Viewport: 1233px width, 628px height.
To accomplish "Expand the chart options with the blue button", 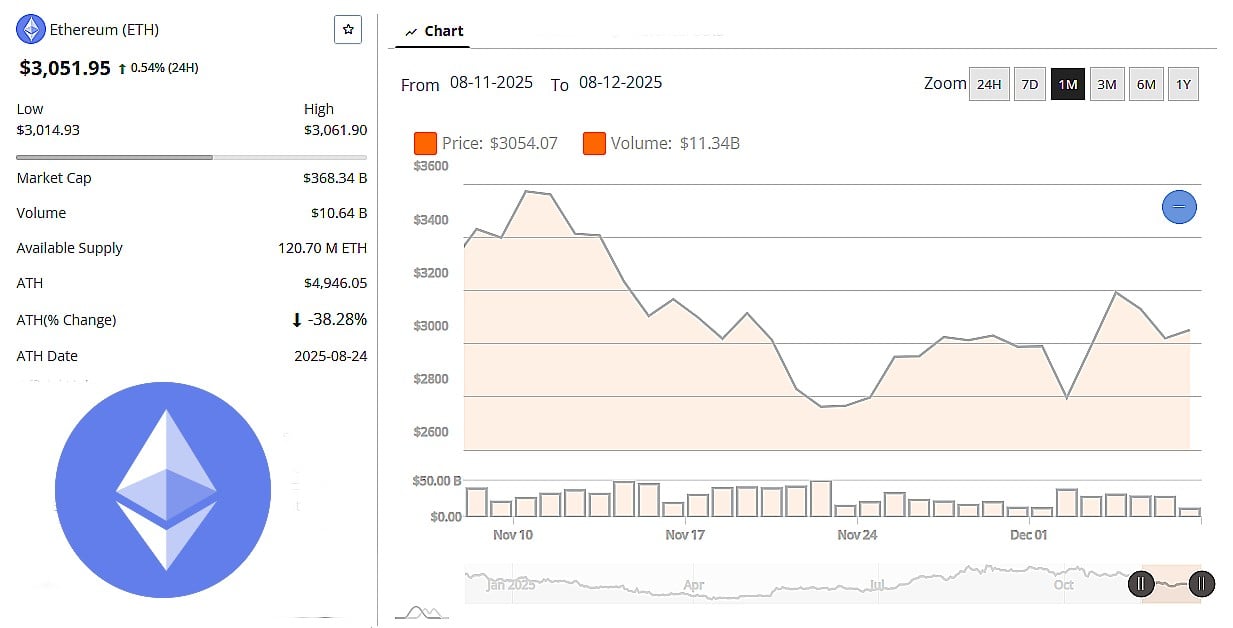I will coord(1179,207).
